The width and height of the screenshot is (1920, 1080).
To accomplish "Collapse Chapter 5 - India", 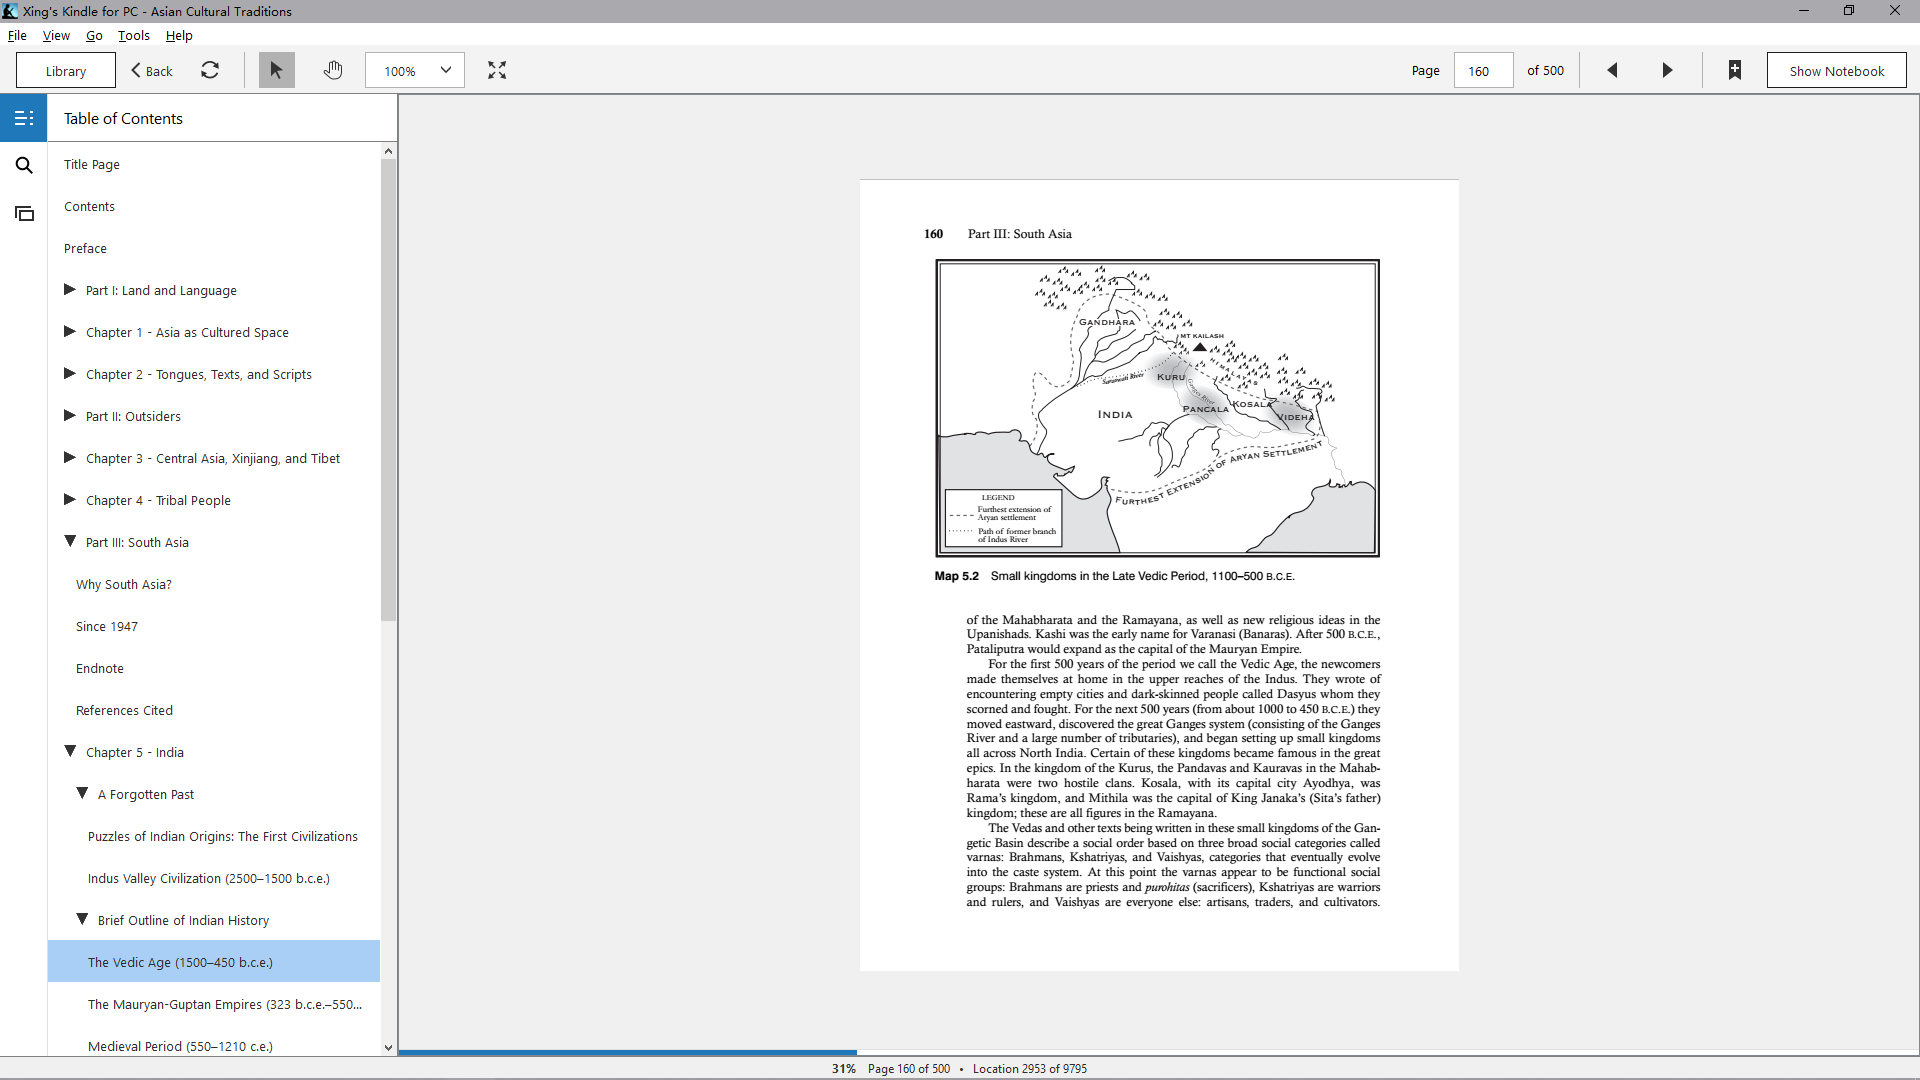I will point(70,752).
